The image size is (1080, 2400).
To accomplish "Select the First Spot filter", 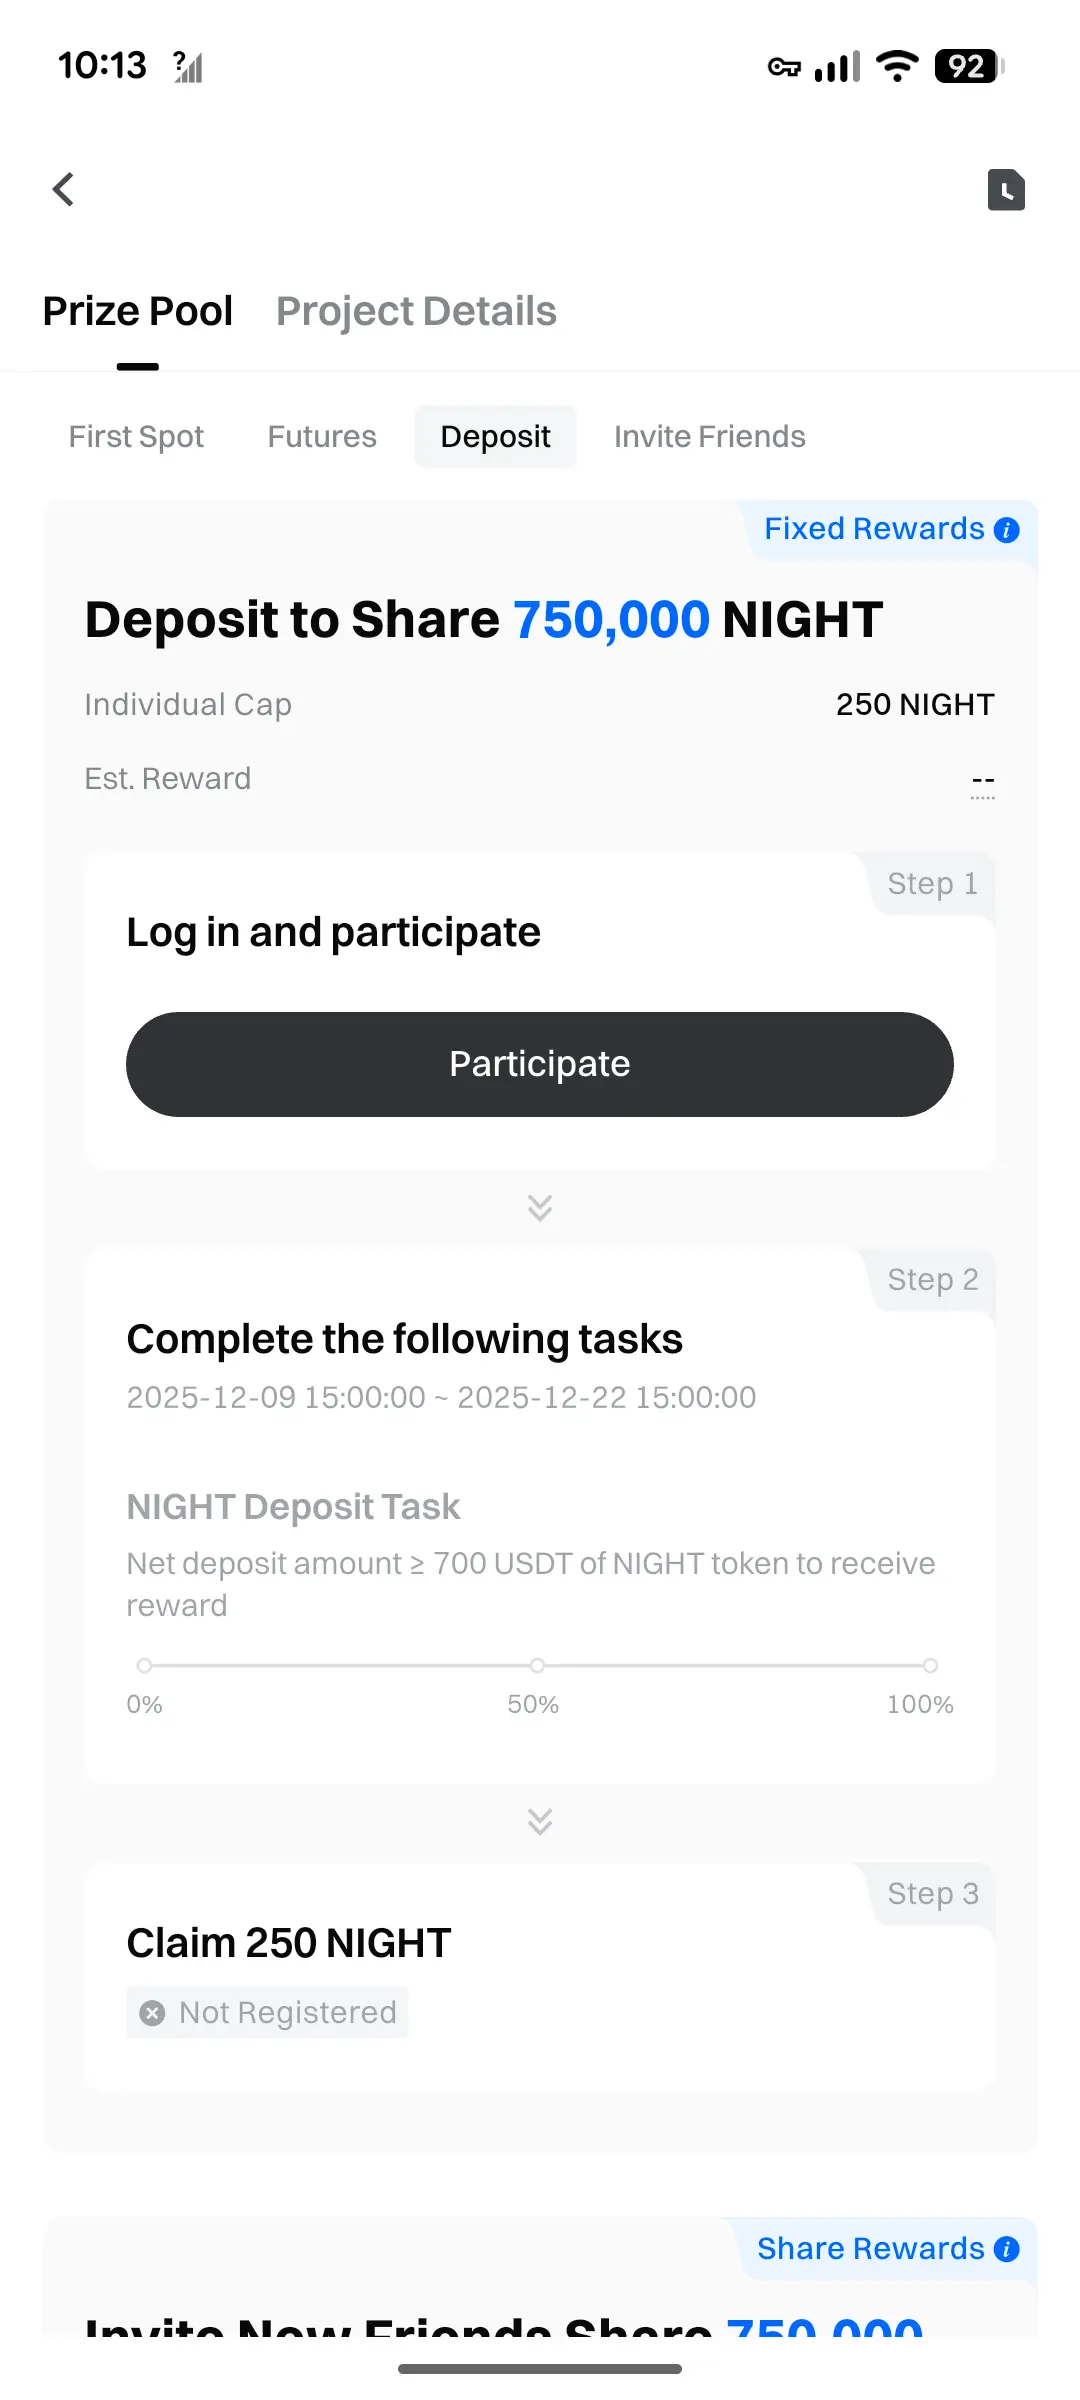I will pos(136,437).
